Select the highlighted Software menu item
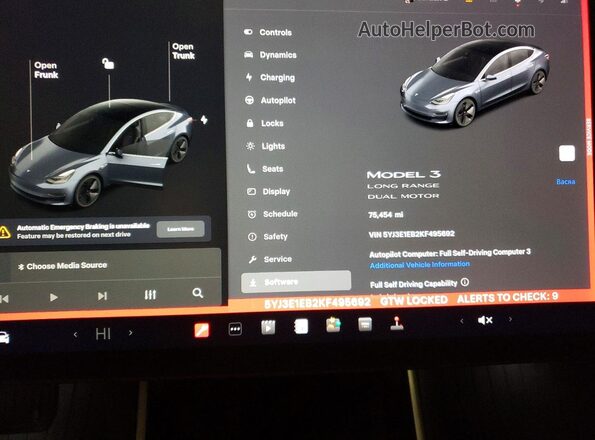 point(296,282)
